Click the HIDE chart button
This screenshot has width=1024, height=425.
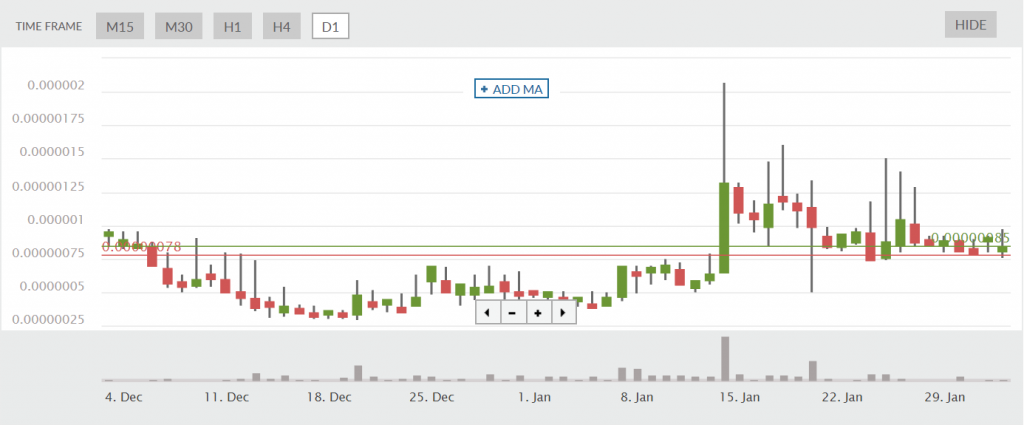click(970, 25)
